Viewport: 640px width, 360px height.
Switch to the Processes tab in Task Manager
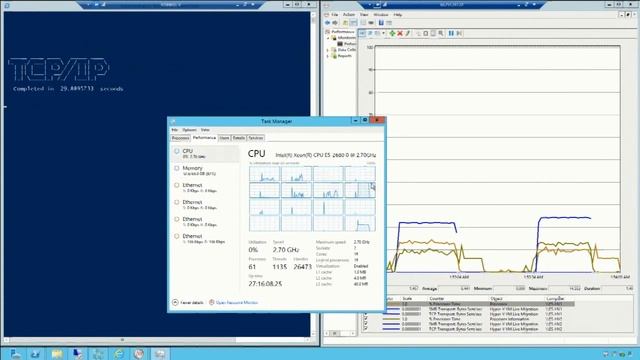(x=180, y=138)
